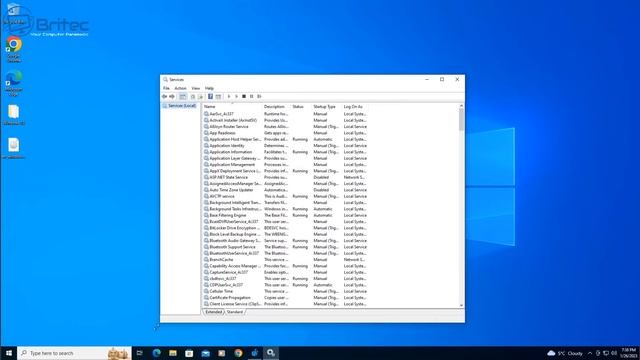Image resolution: width=640 pixels, height=360 pixels.
Task: Open the Recycle Bin desktop icon
Action: 13,14
